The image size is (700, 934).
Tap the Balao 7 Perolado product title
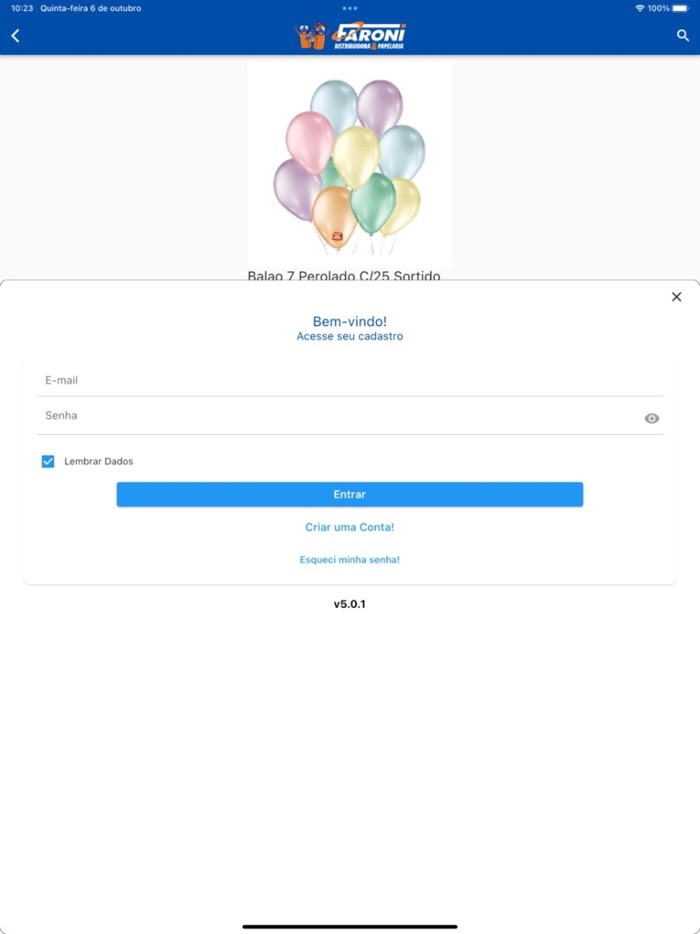tap(344, 275)
